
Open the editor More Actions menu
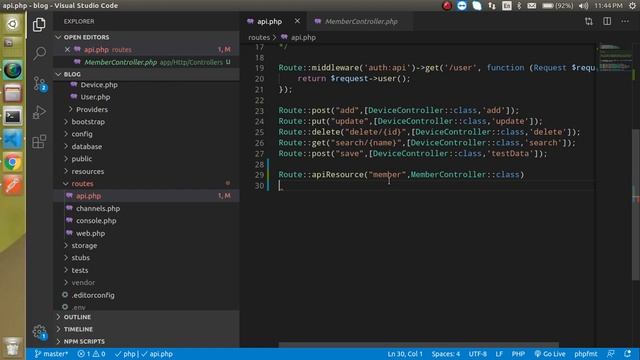625,21
